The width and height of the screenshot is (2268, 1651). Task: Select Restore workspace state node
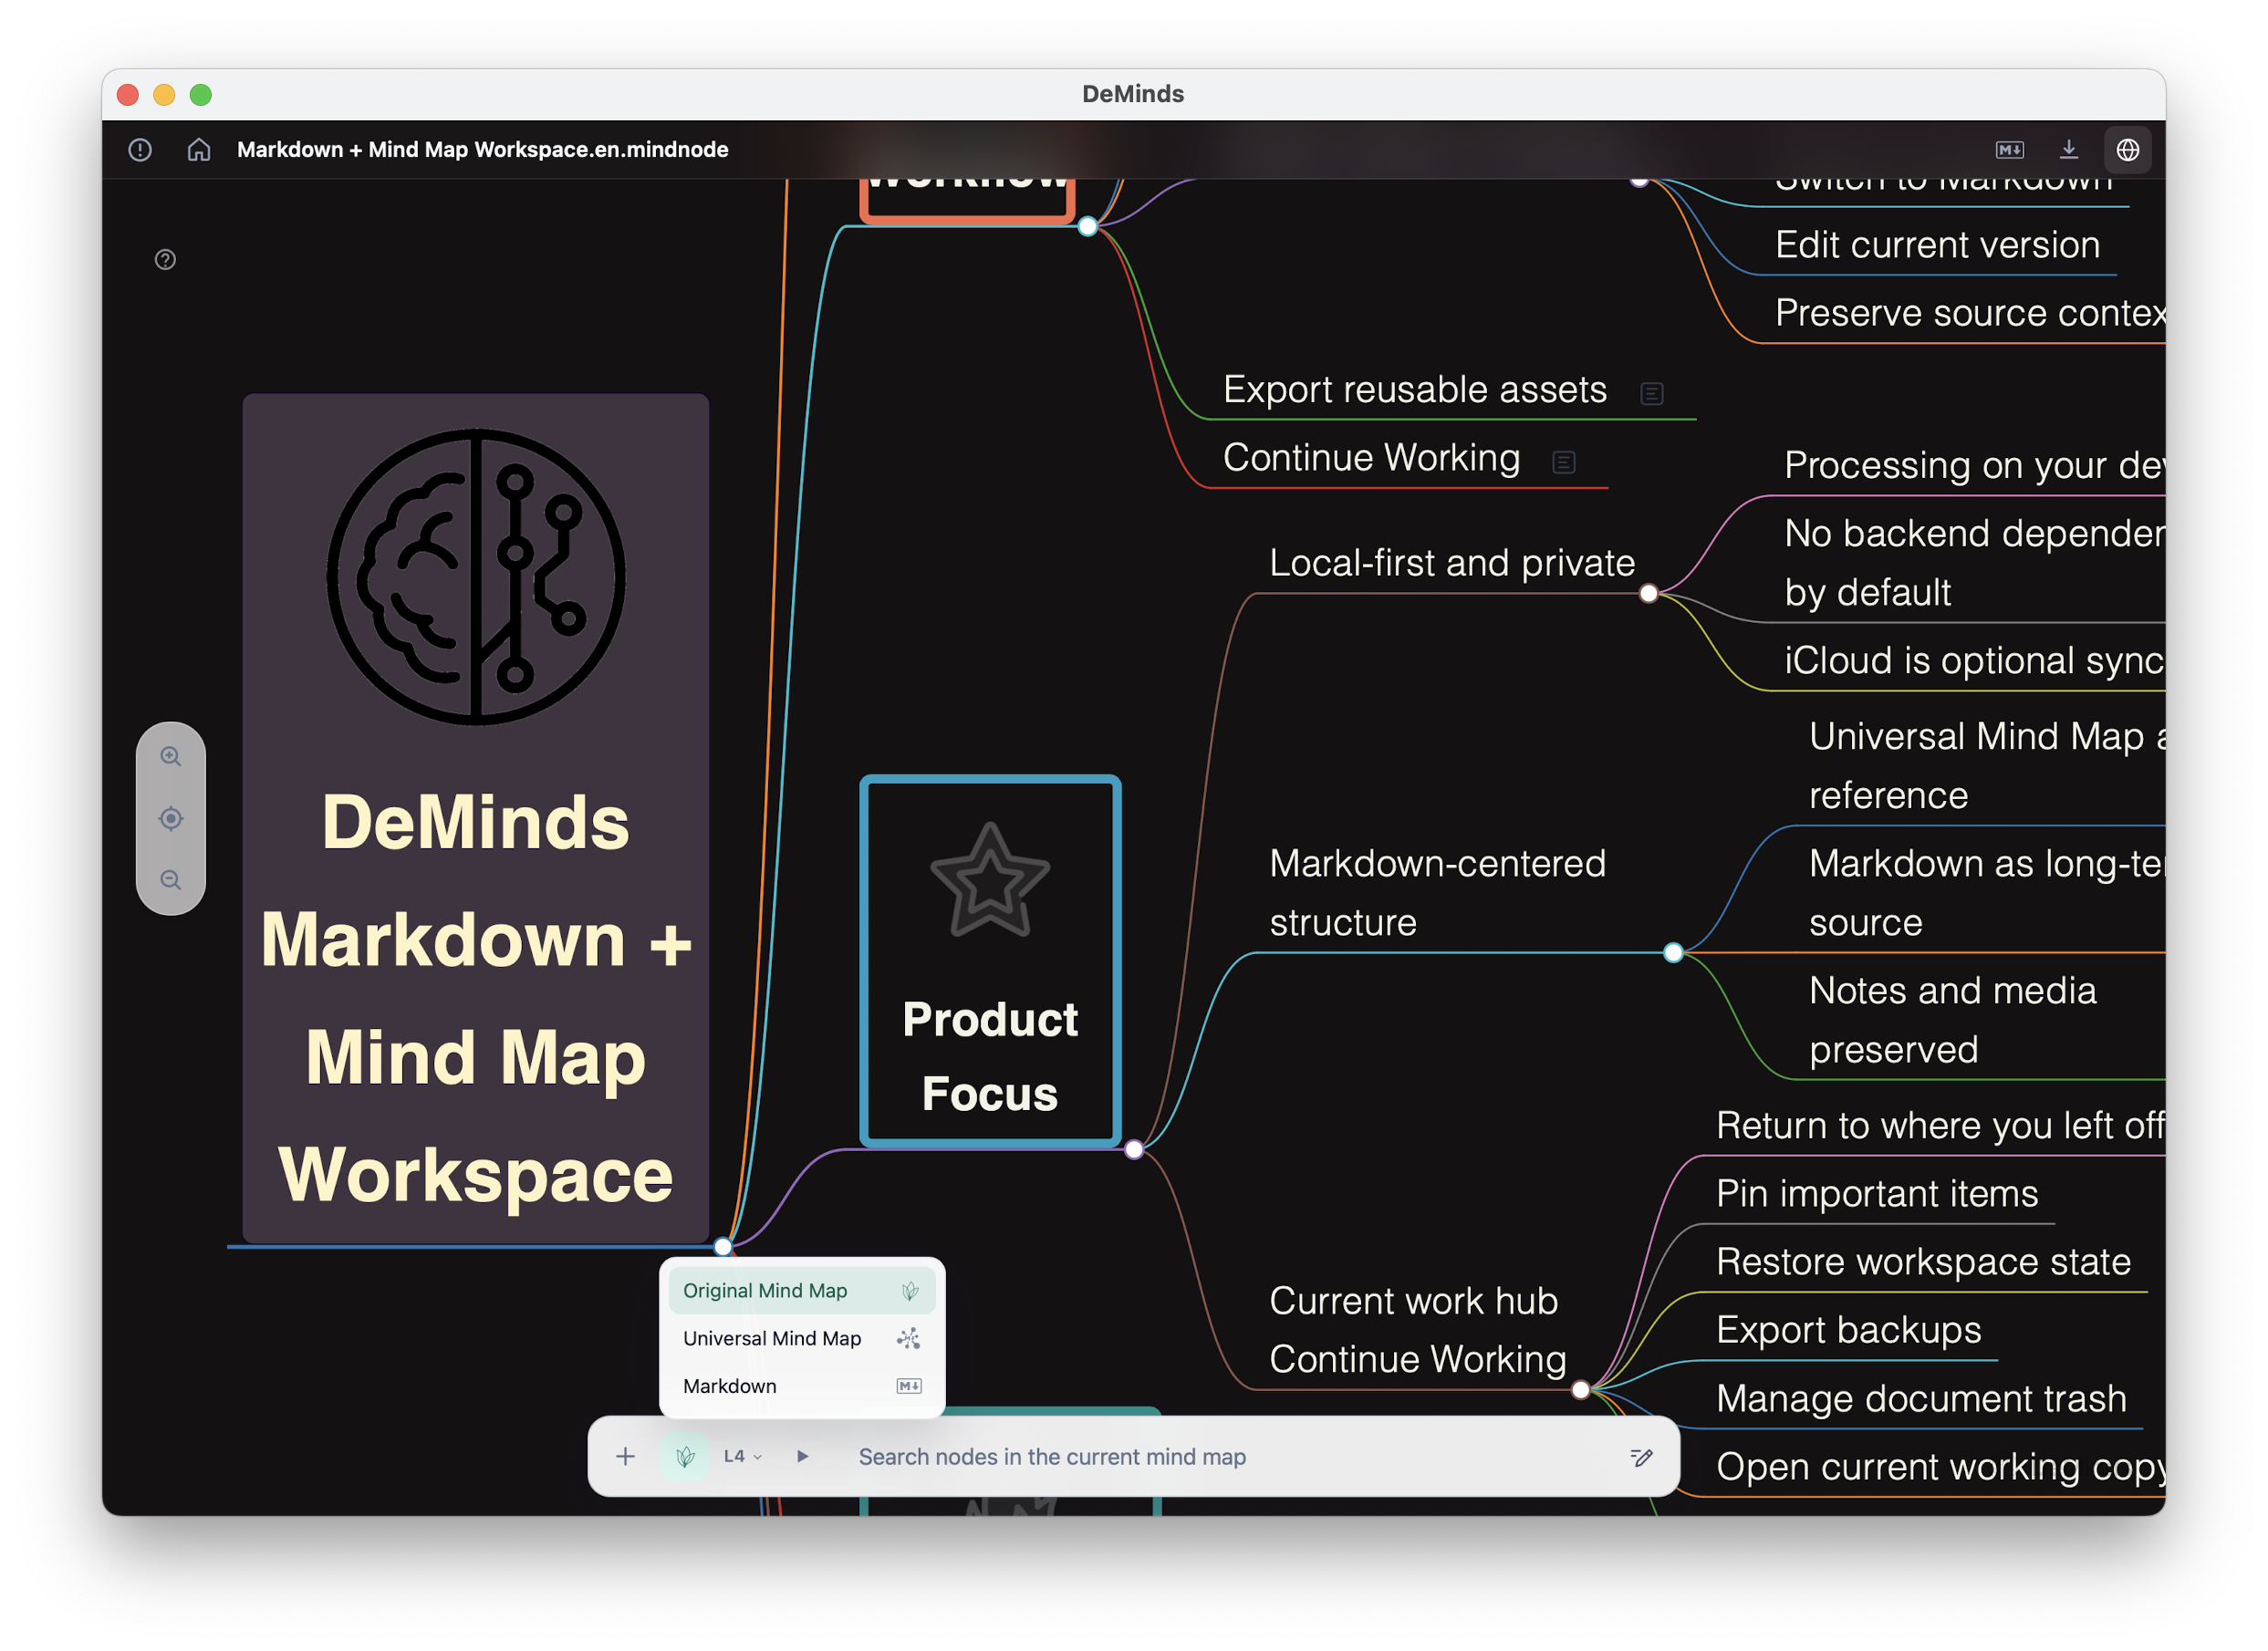pyautogui.click(x=1923, y=1262)
